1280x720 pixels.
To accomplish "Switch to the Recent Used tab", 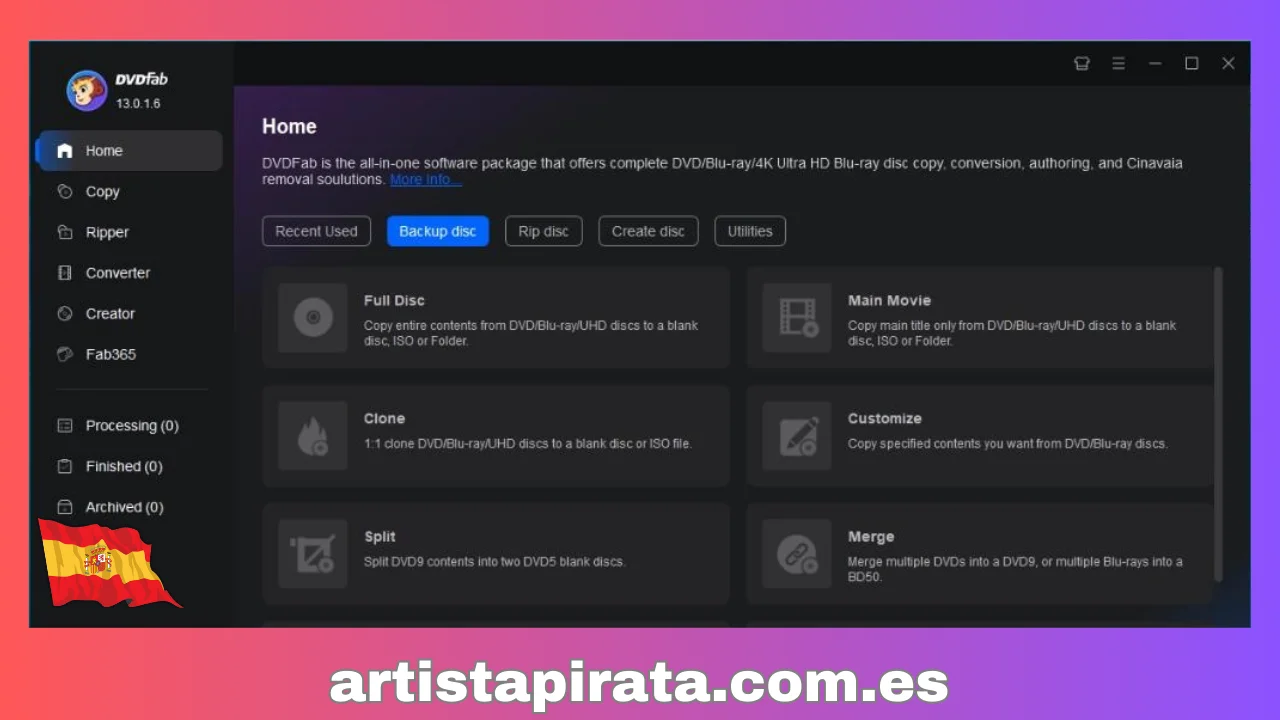I will tap(316, 231).
